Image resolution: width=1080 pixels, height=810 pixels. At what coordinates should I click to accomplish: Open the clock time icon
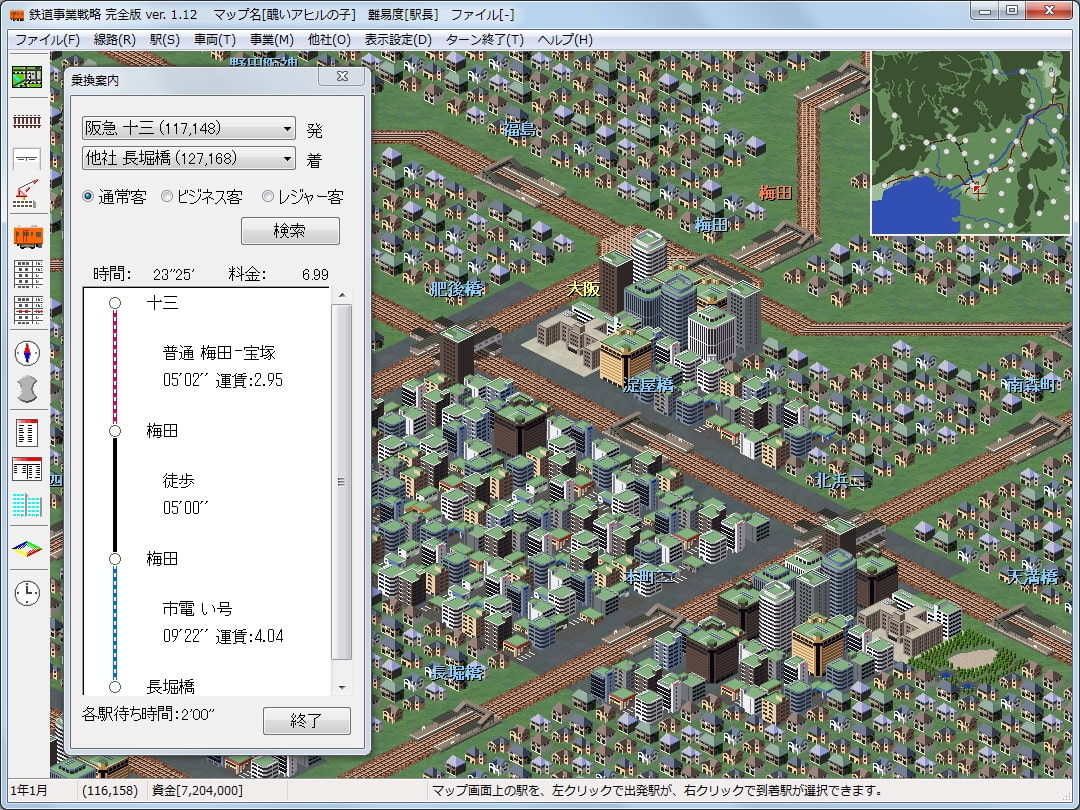[27, 592]
